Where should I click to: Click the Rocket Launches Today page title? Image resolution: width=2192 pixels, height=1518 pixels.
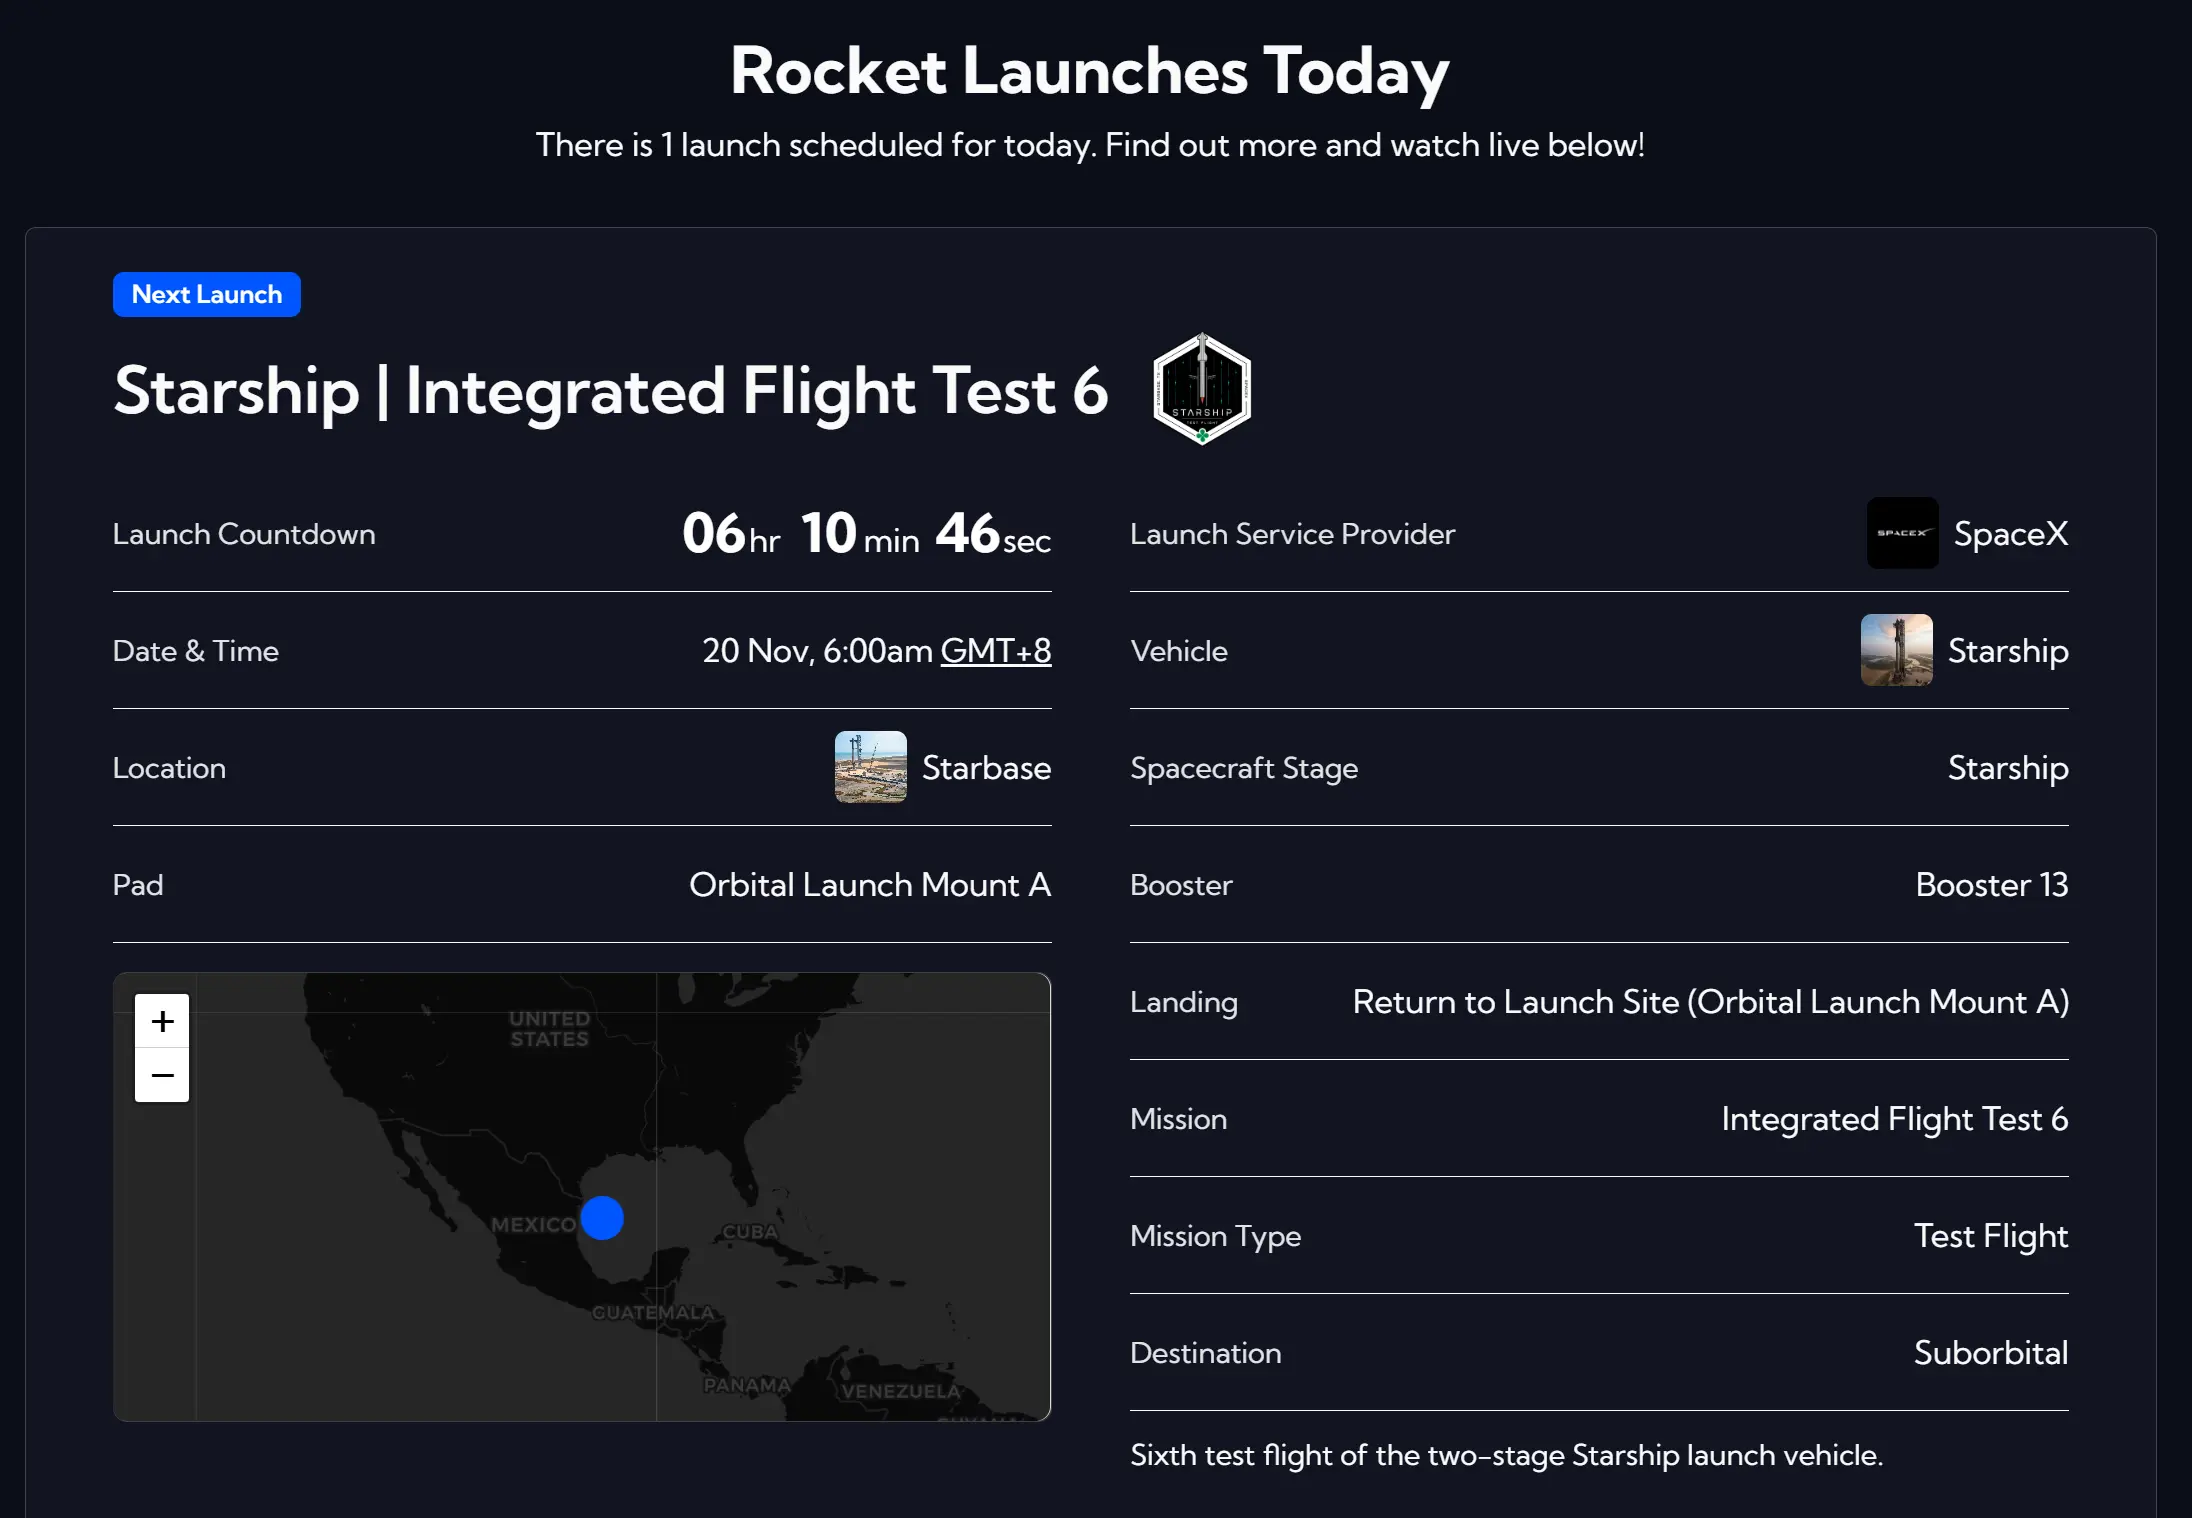point(1090,70)
